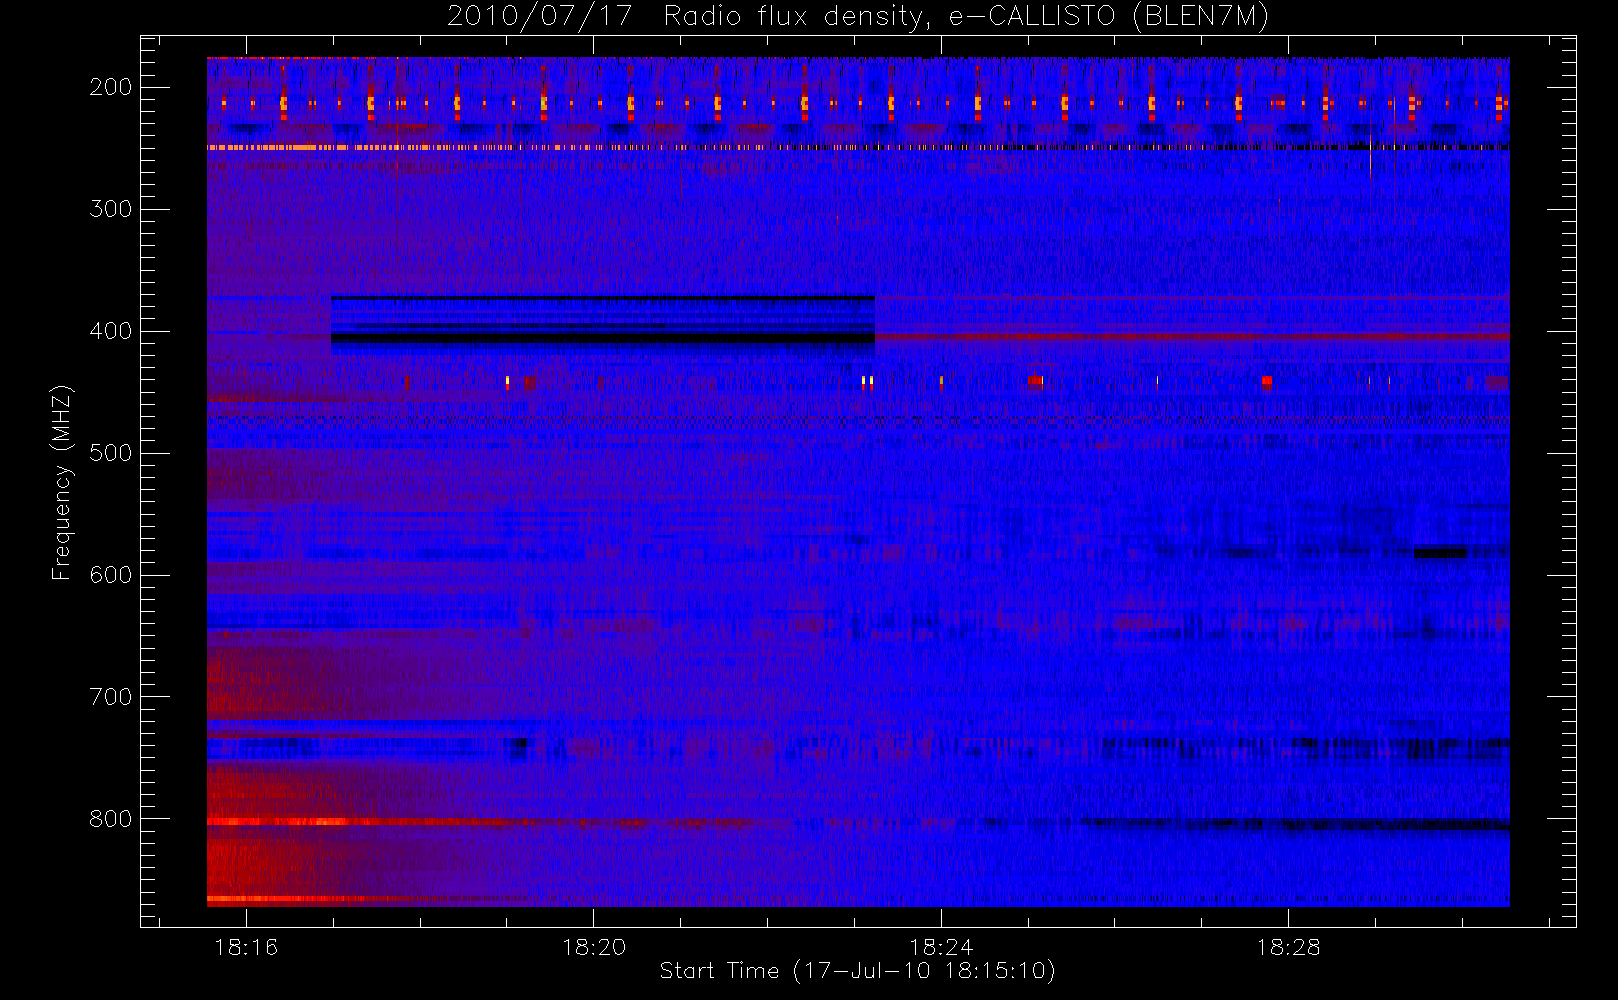The height and width of the screenshot is (1000, 1618).
Task: Click the 300 frequency tick label
Action: [110, 209]
